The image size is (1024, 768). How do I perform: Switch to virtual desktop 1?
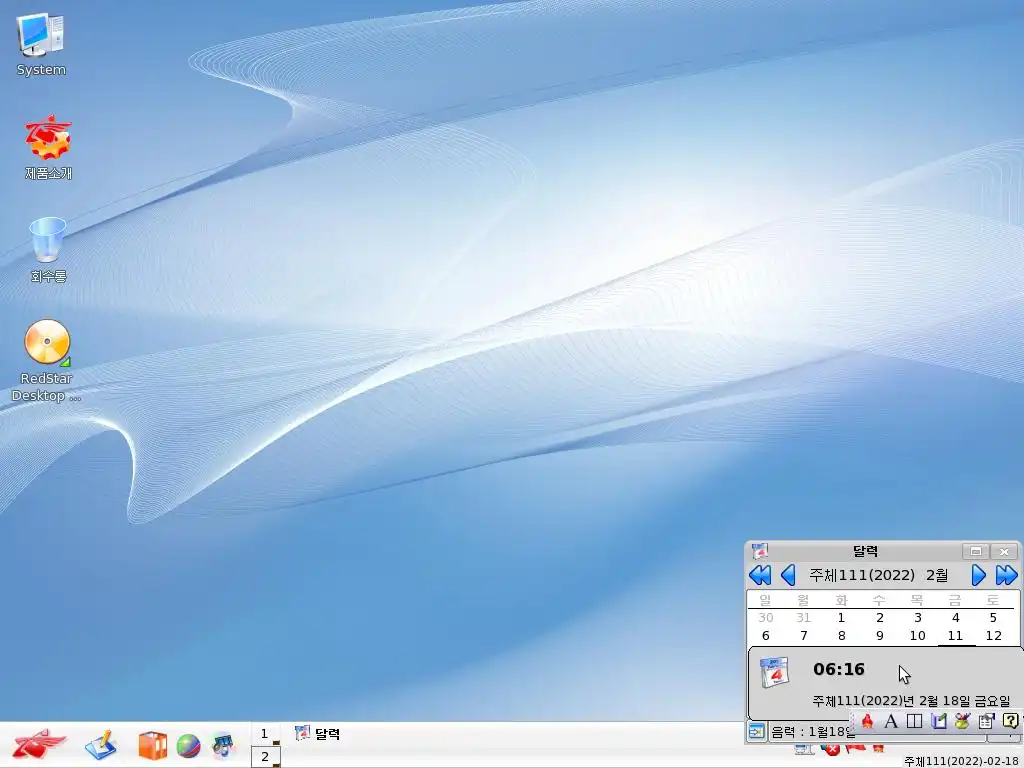[x=265, y=734]
